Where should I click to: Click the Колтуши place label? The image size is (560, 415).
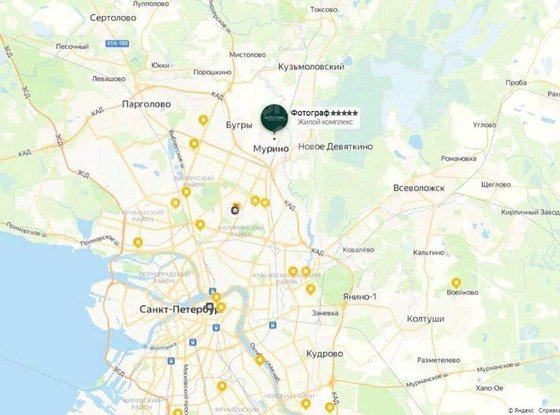(425, 319)
